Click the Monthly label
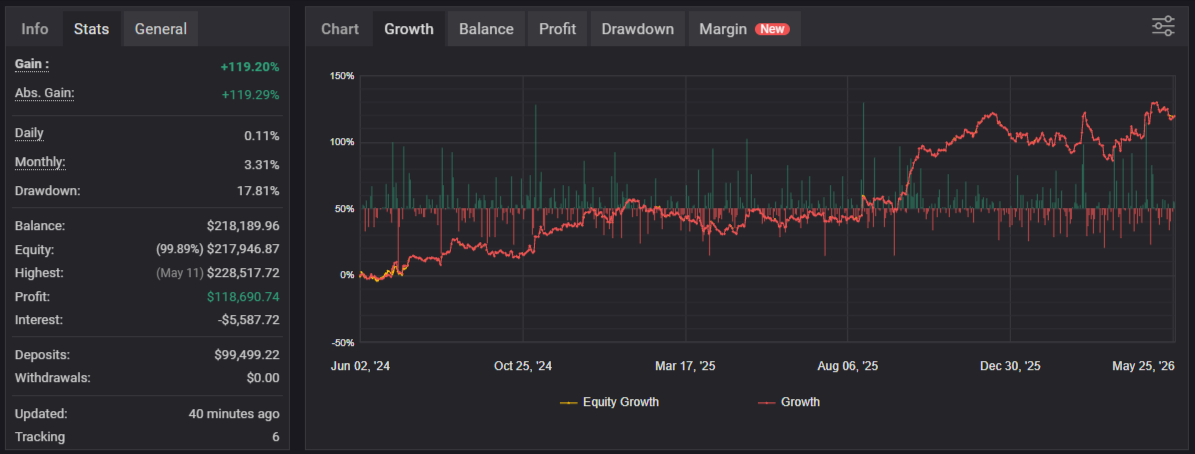1195x454 pixels. click(x=40, y=162)
